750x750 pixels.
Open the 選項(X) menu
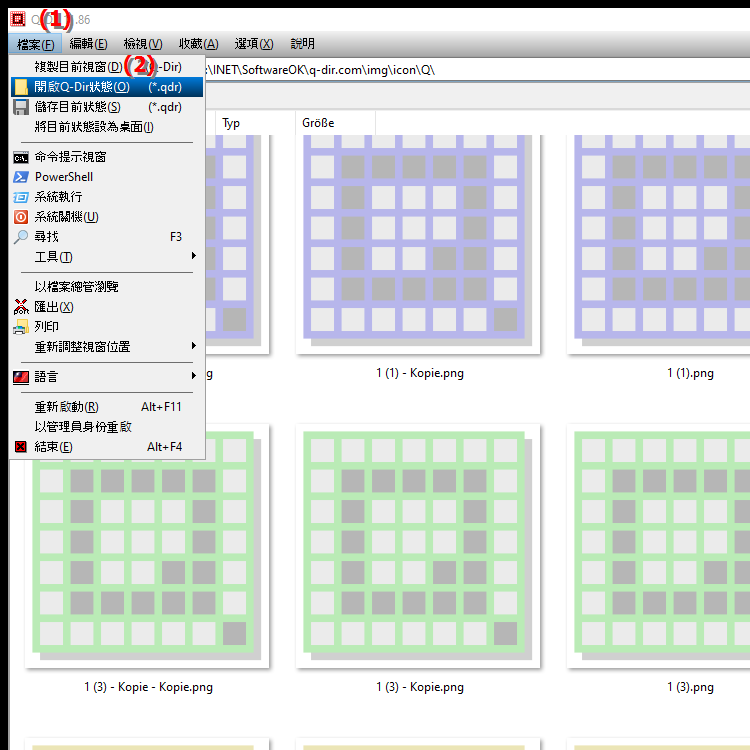coord(254,44)
